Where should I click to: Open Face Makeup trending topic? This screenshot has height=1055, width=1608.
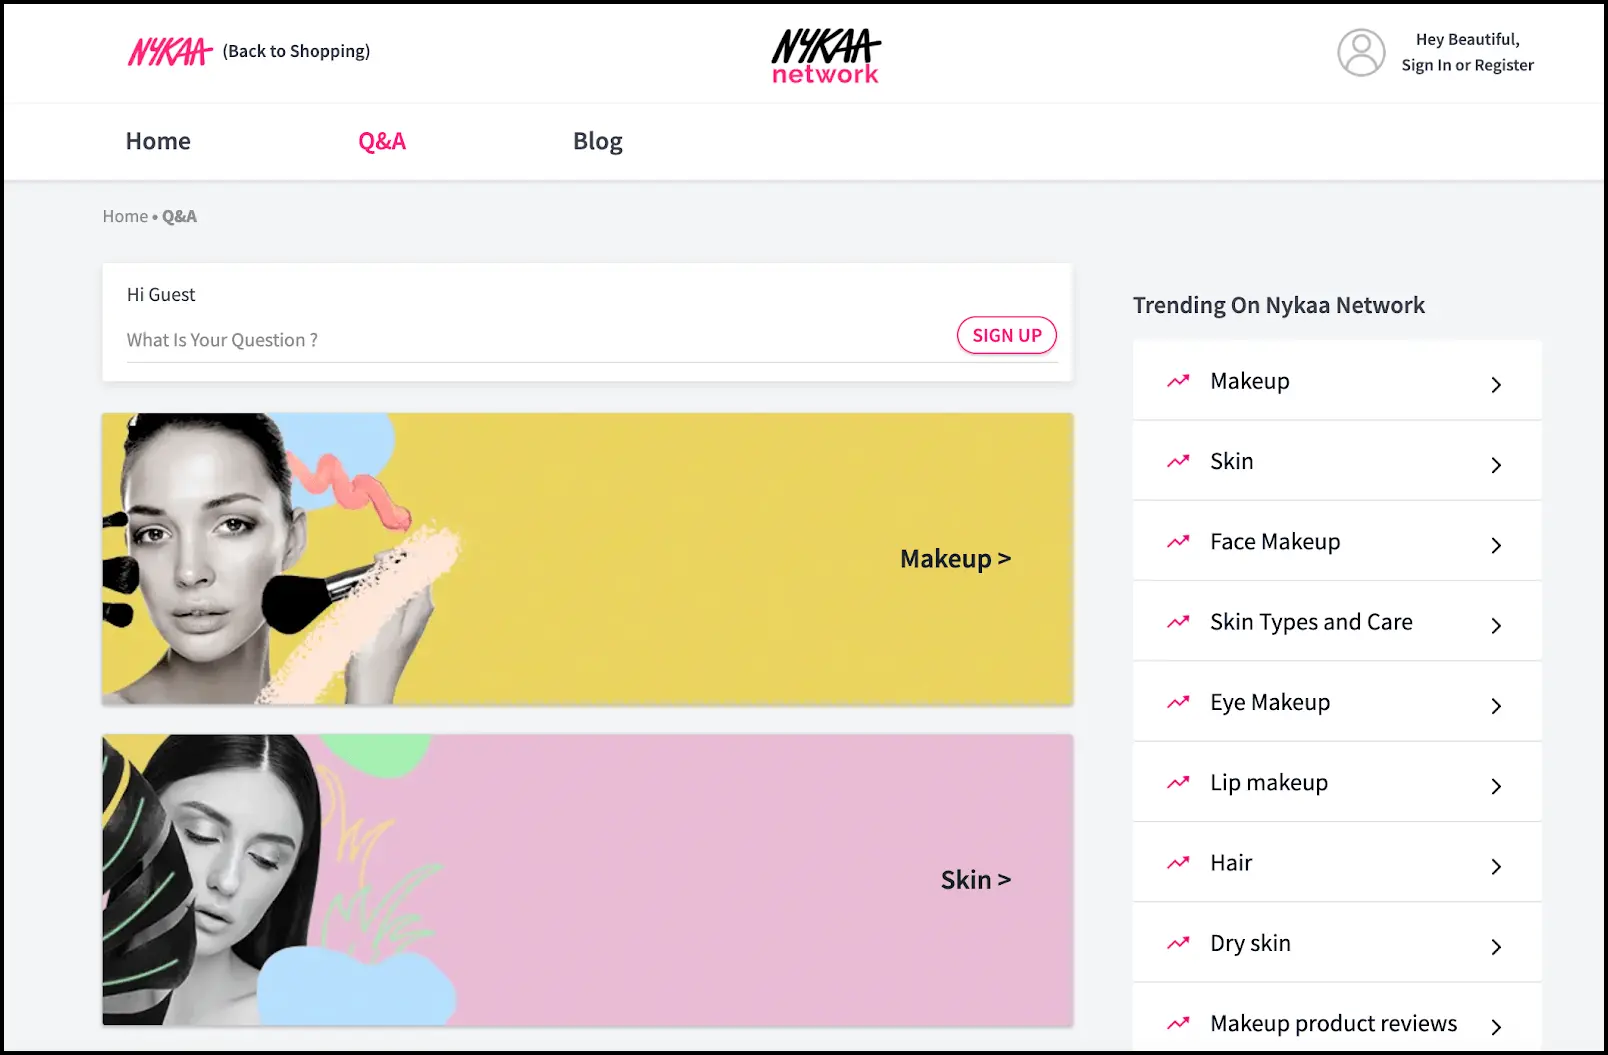point(1275,541)
